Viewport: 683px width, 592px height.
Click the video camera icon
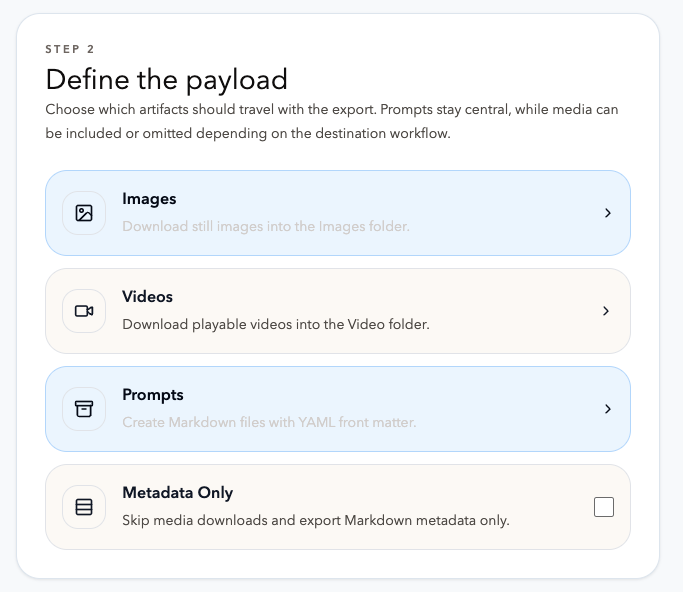[84, 311]
